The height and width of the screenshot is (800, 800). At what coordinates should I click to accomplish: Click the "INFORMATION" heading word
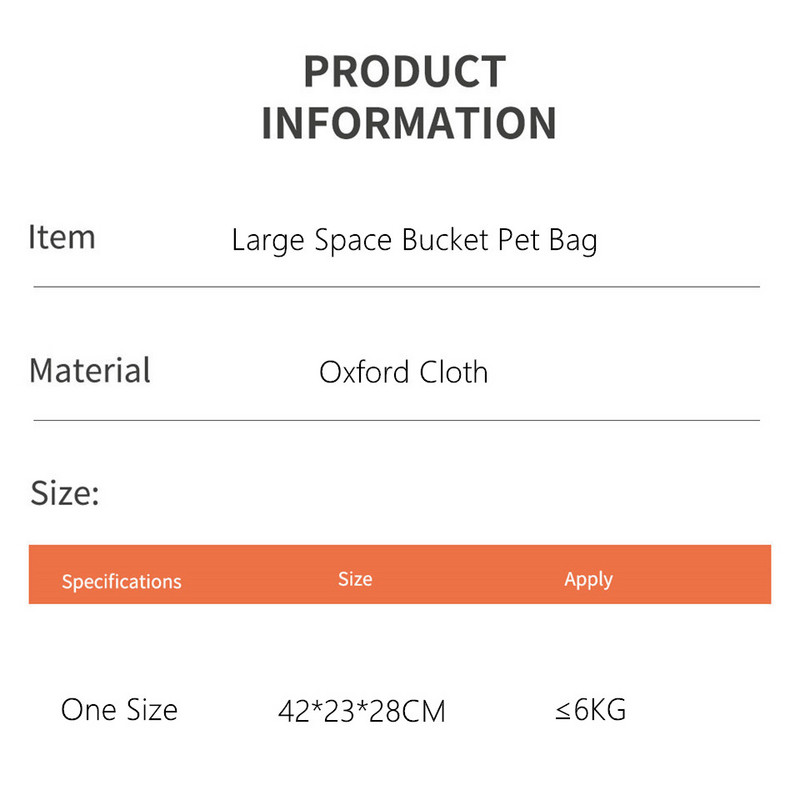408,123
